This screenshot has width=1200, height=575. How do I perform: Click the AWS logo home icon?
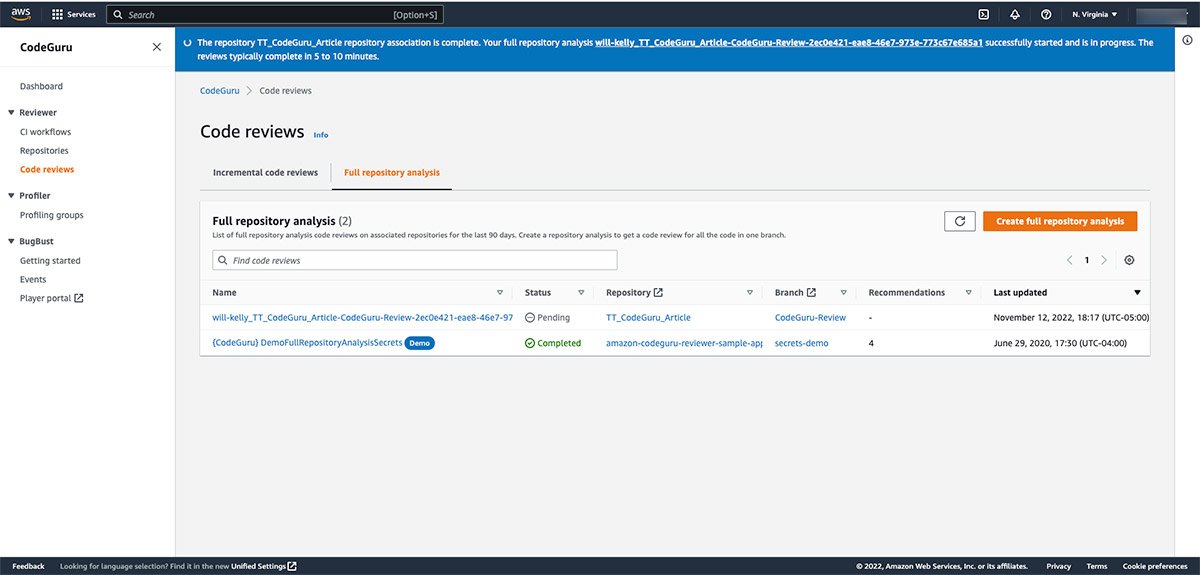coord(22,14)
